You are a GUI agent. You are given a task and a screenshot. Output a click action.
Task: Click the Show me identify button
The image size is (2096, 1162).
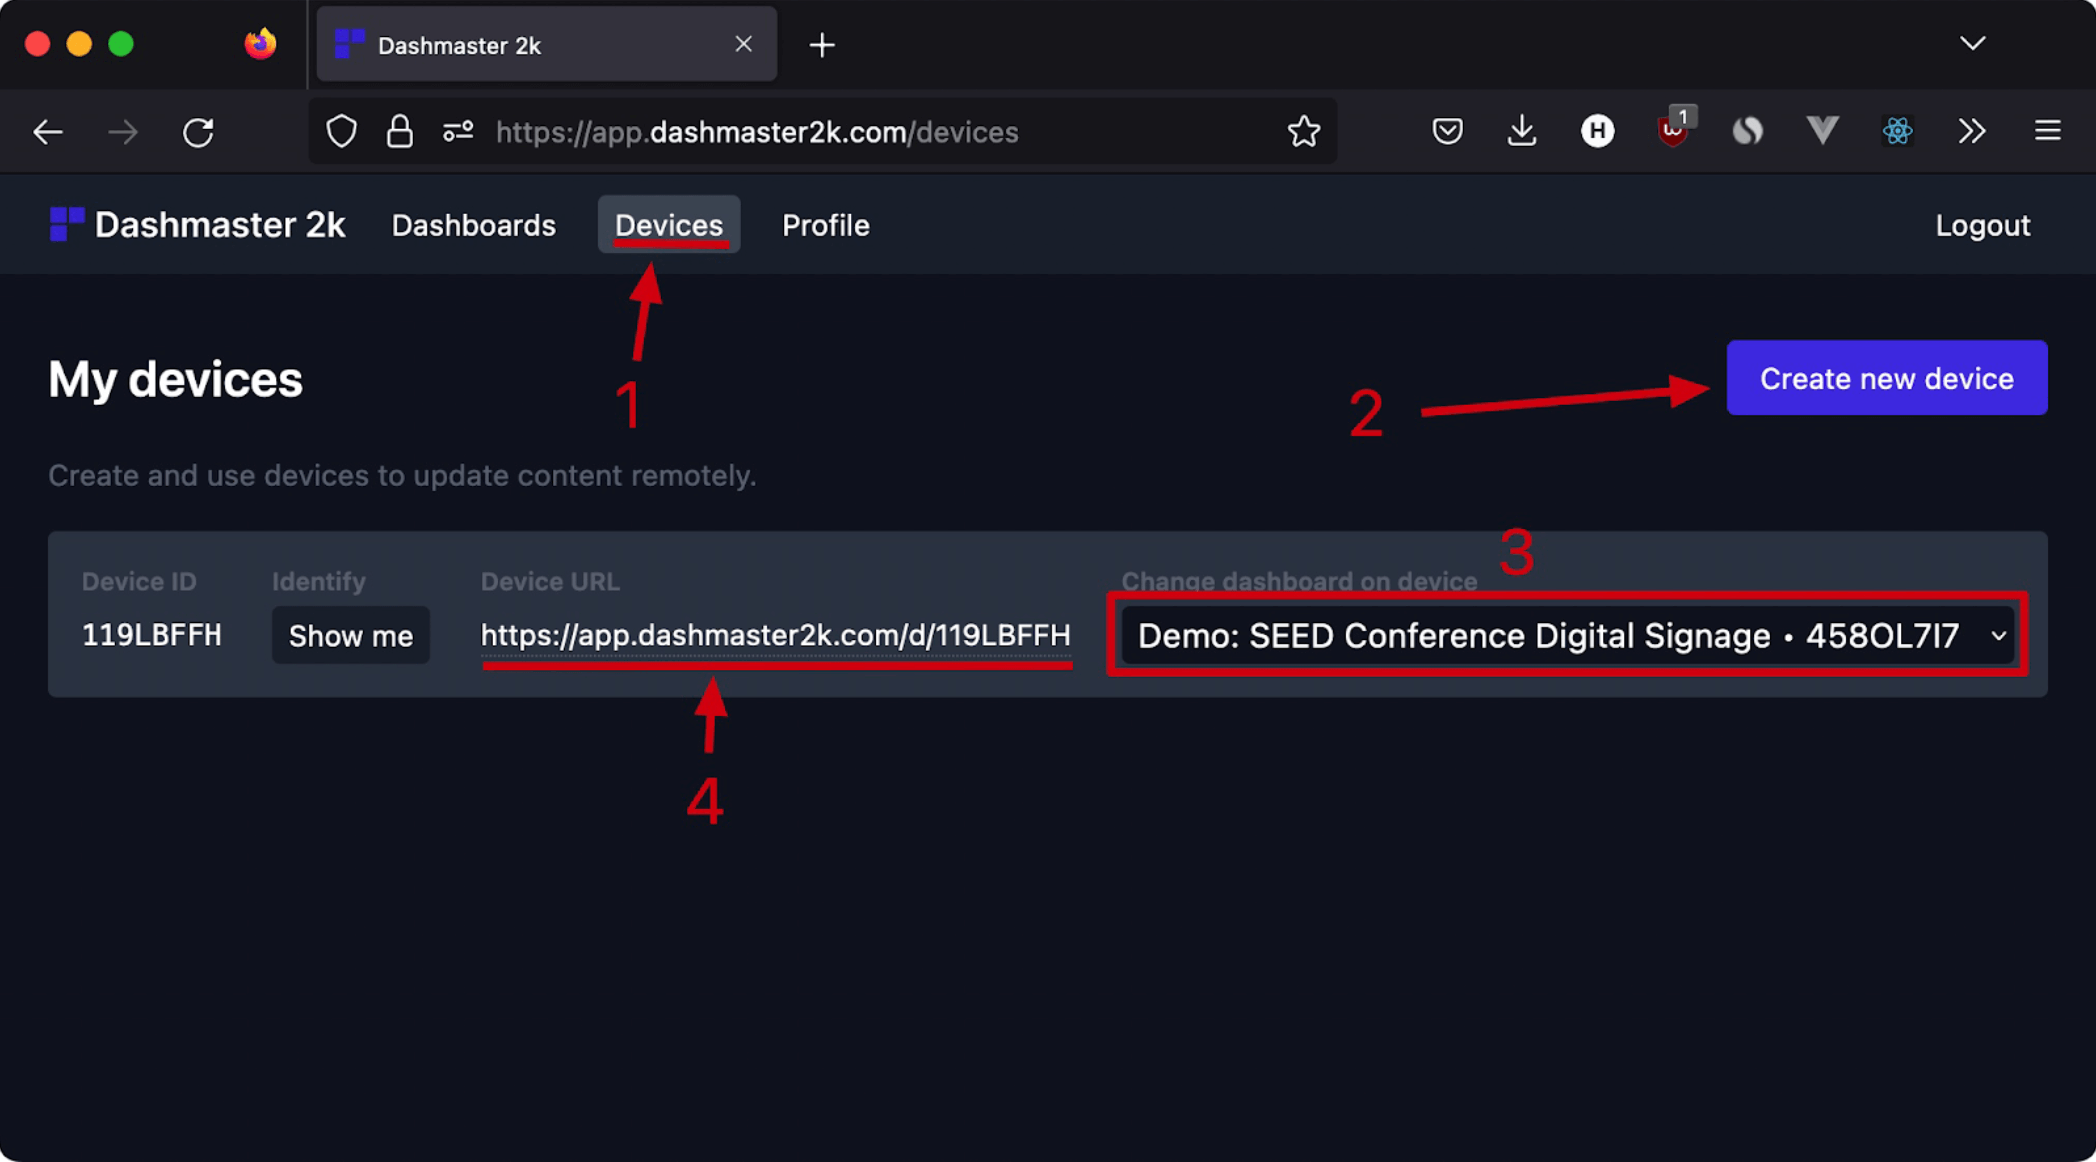(x=350, y=635)
